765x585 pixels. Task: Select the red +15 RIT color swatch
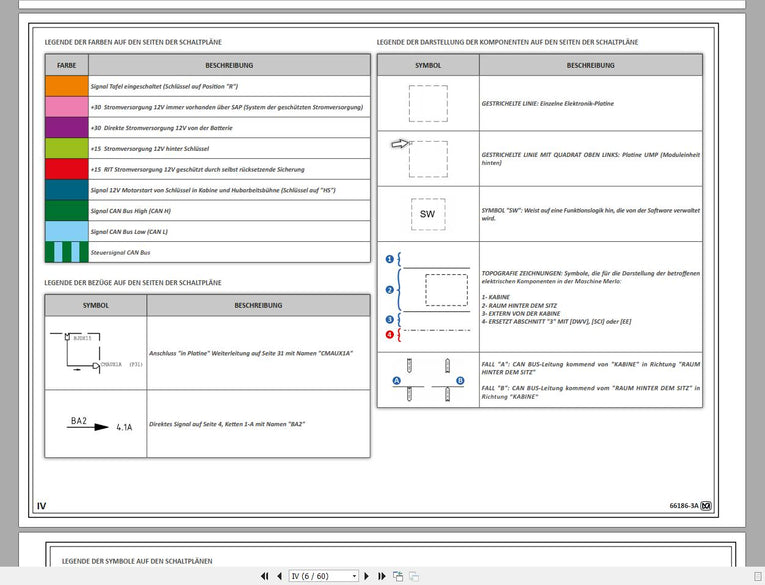click(x=66, y=169)
